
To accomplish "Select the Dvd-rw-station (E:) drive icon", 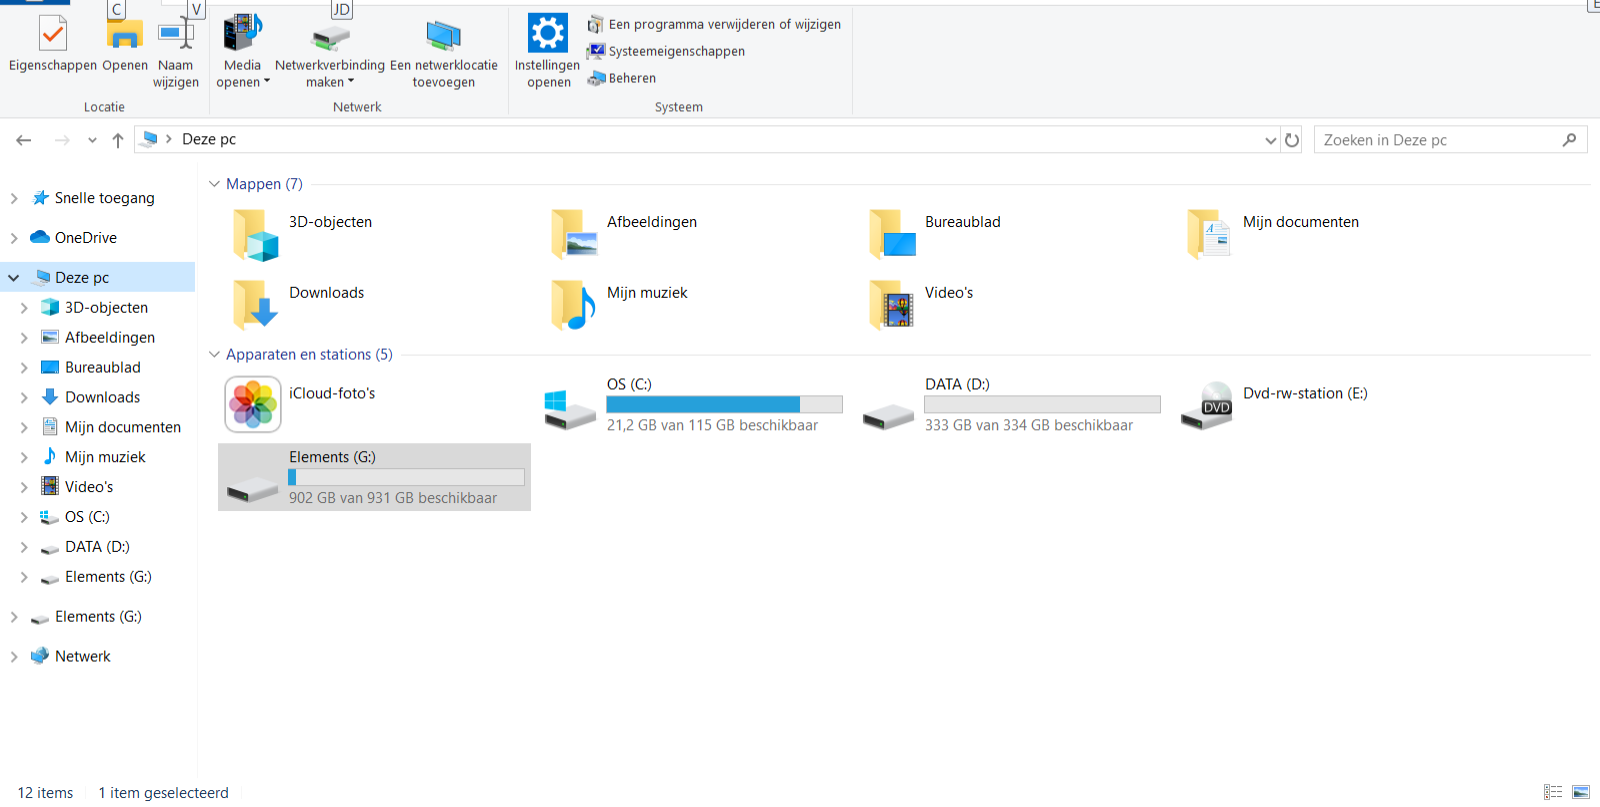I will tap(1207, 405).
